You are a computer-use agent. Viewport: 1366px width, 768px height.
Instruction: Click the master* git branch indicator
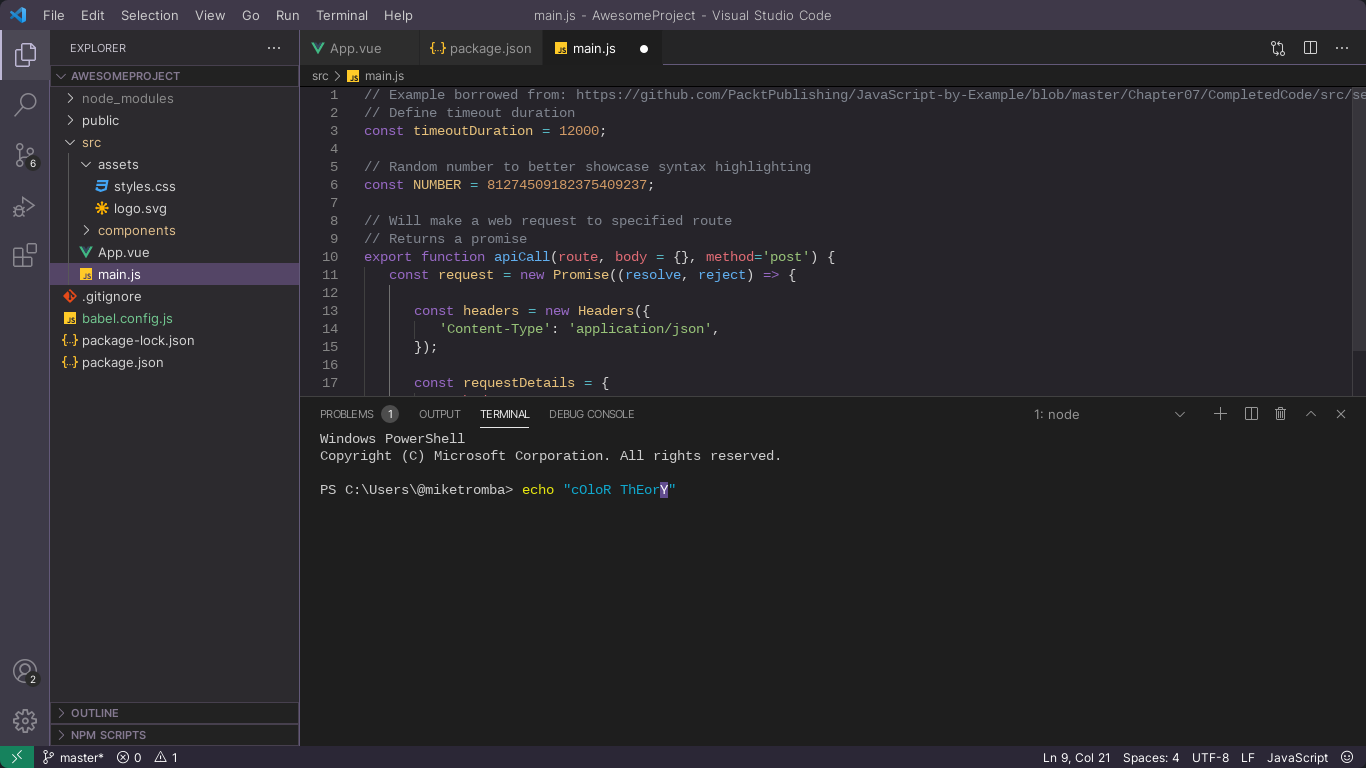pyautogui.click(x=73, y=757)
